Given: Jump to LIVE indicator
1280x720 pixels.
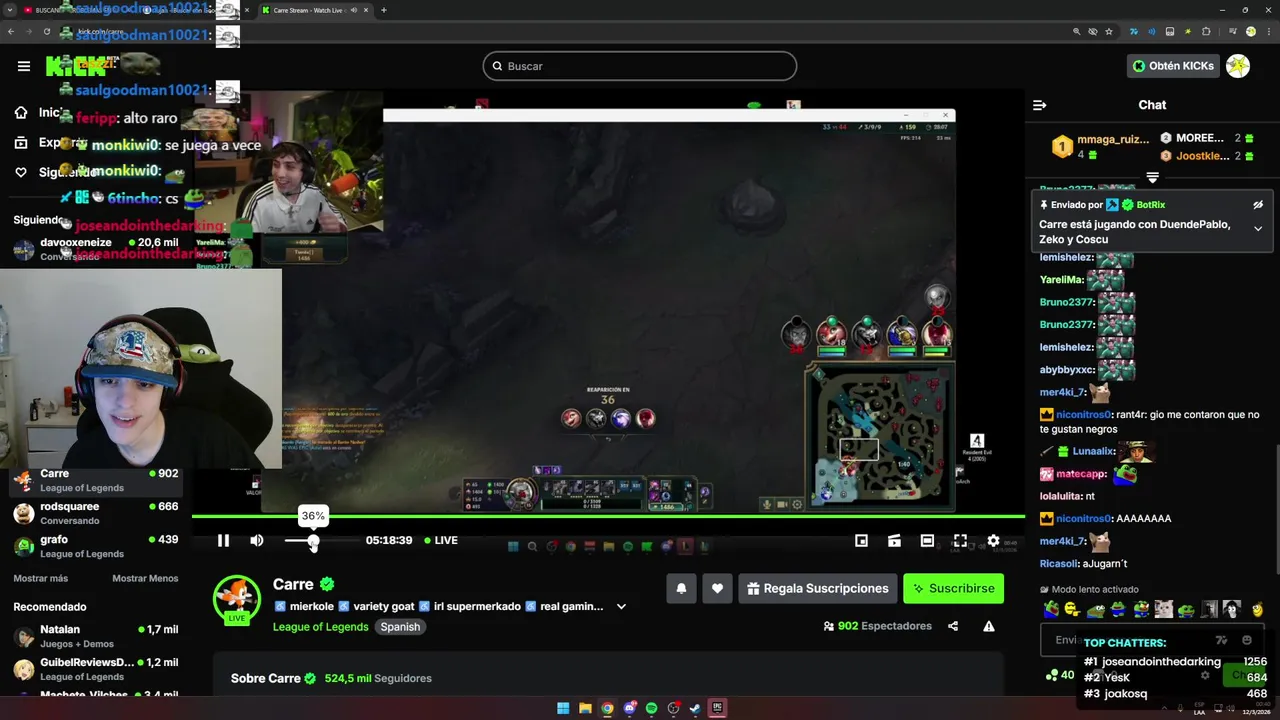Looking at the screenshot, I should [x=441, y=540].
